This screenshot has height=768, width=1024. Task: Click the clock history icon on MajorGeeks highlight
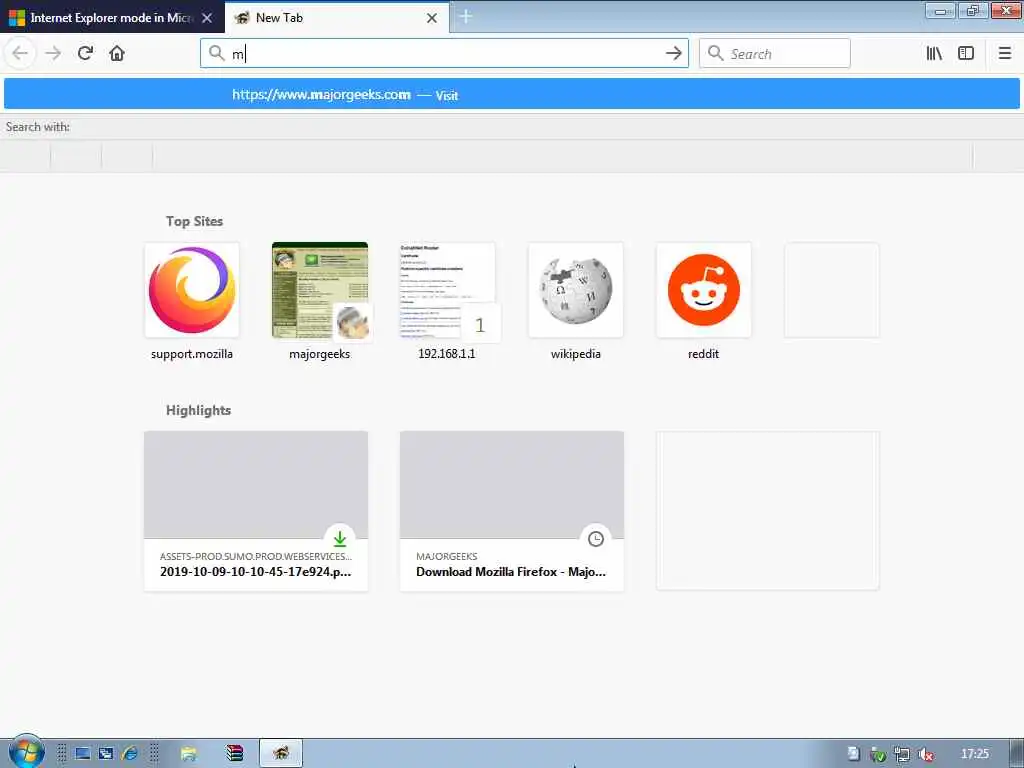tap(596, 539)
